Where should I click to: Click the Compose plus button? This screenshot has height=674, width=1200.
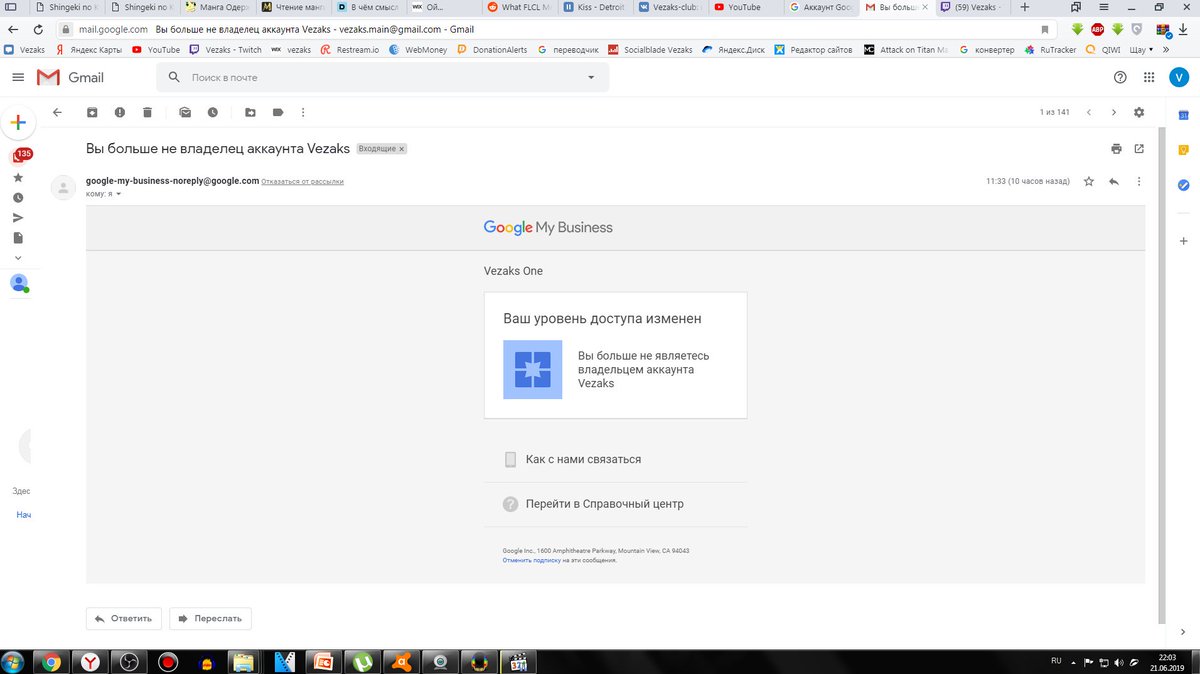pyautogui.click(x=18, y=122)
